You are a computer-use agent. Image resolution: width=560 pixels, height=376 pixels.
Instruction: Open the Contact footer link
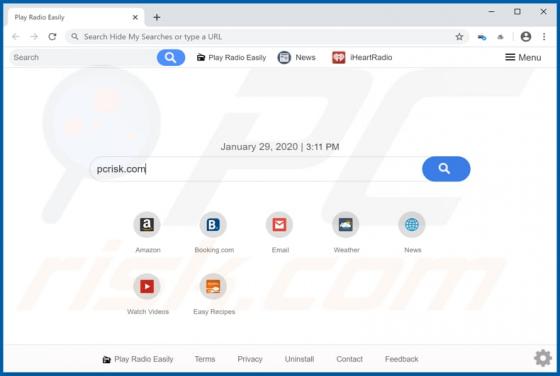[349, 359]
